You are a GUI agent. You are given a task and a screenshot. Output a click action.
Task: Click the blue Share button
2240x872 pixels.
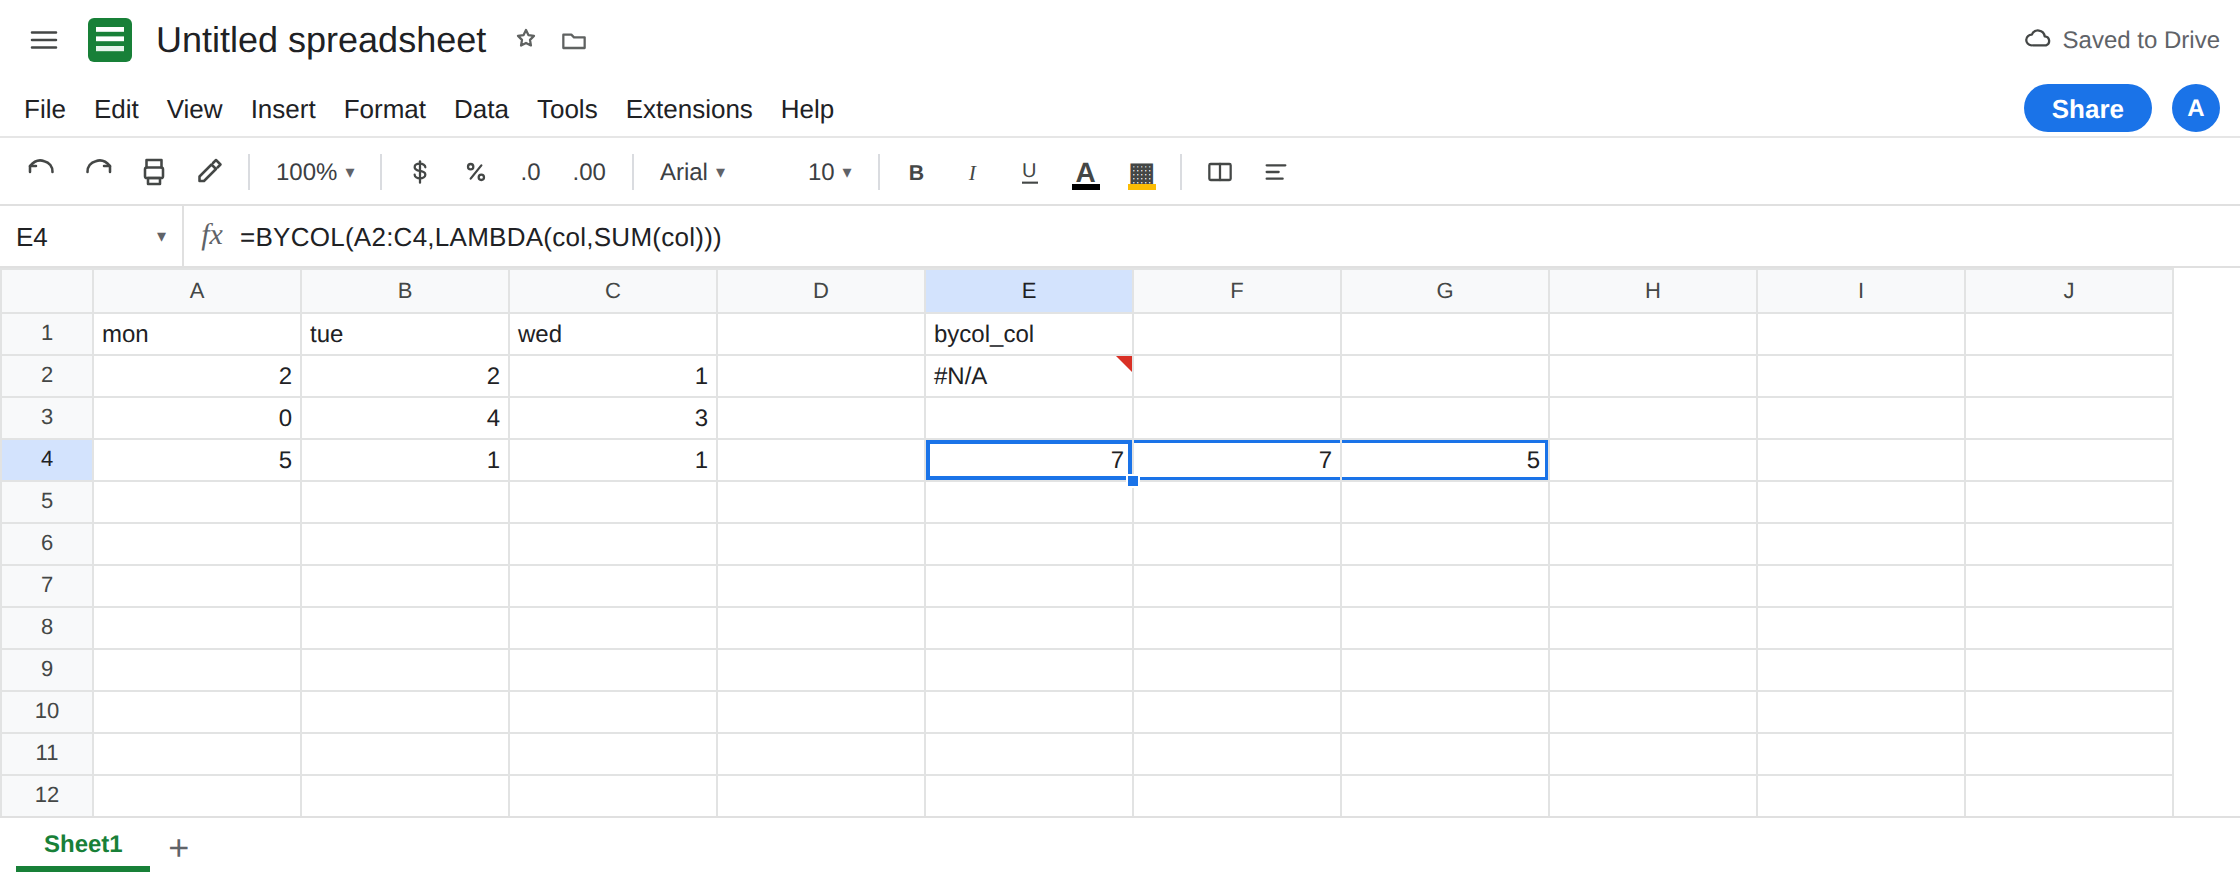coord(2088,108)
